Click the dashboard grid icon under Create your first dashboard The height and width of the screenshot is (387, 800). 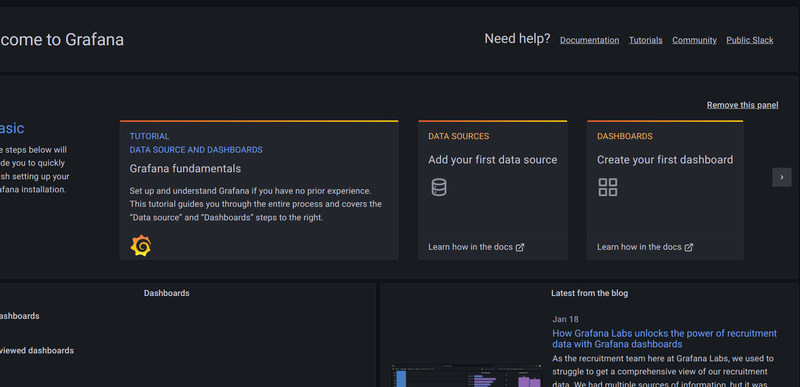click(x=608, y=187)
